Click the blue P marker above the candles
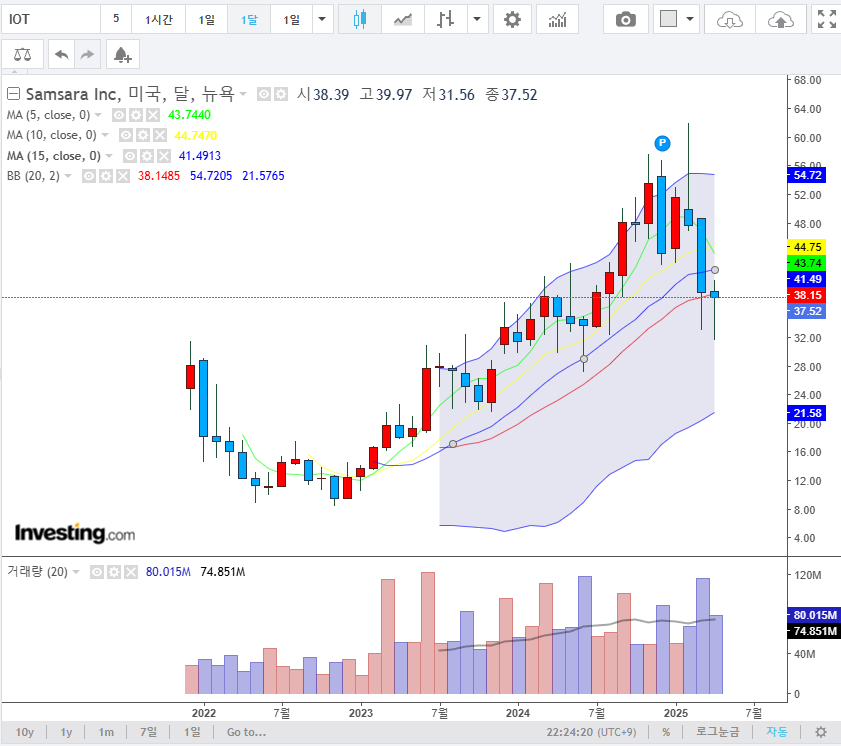Screen dimensions: 841x746 click(662, 143)
